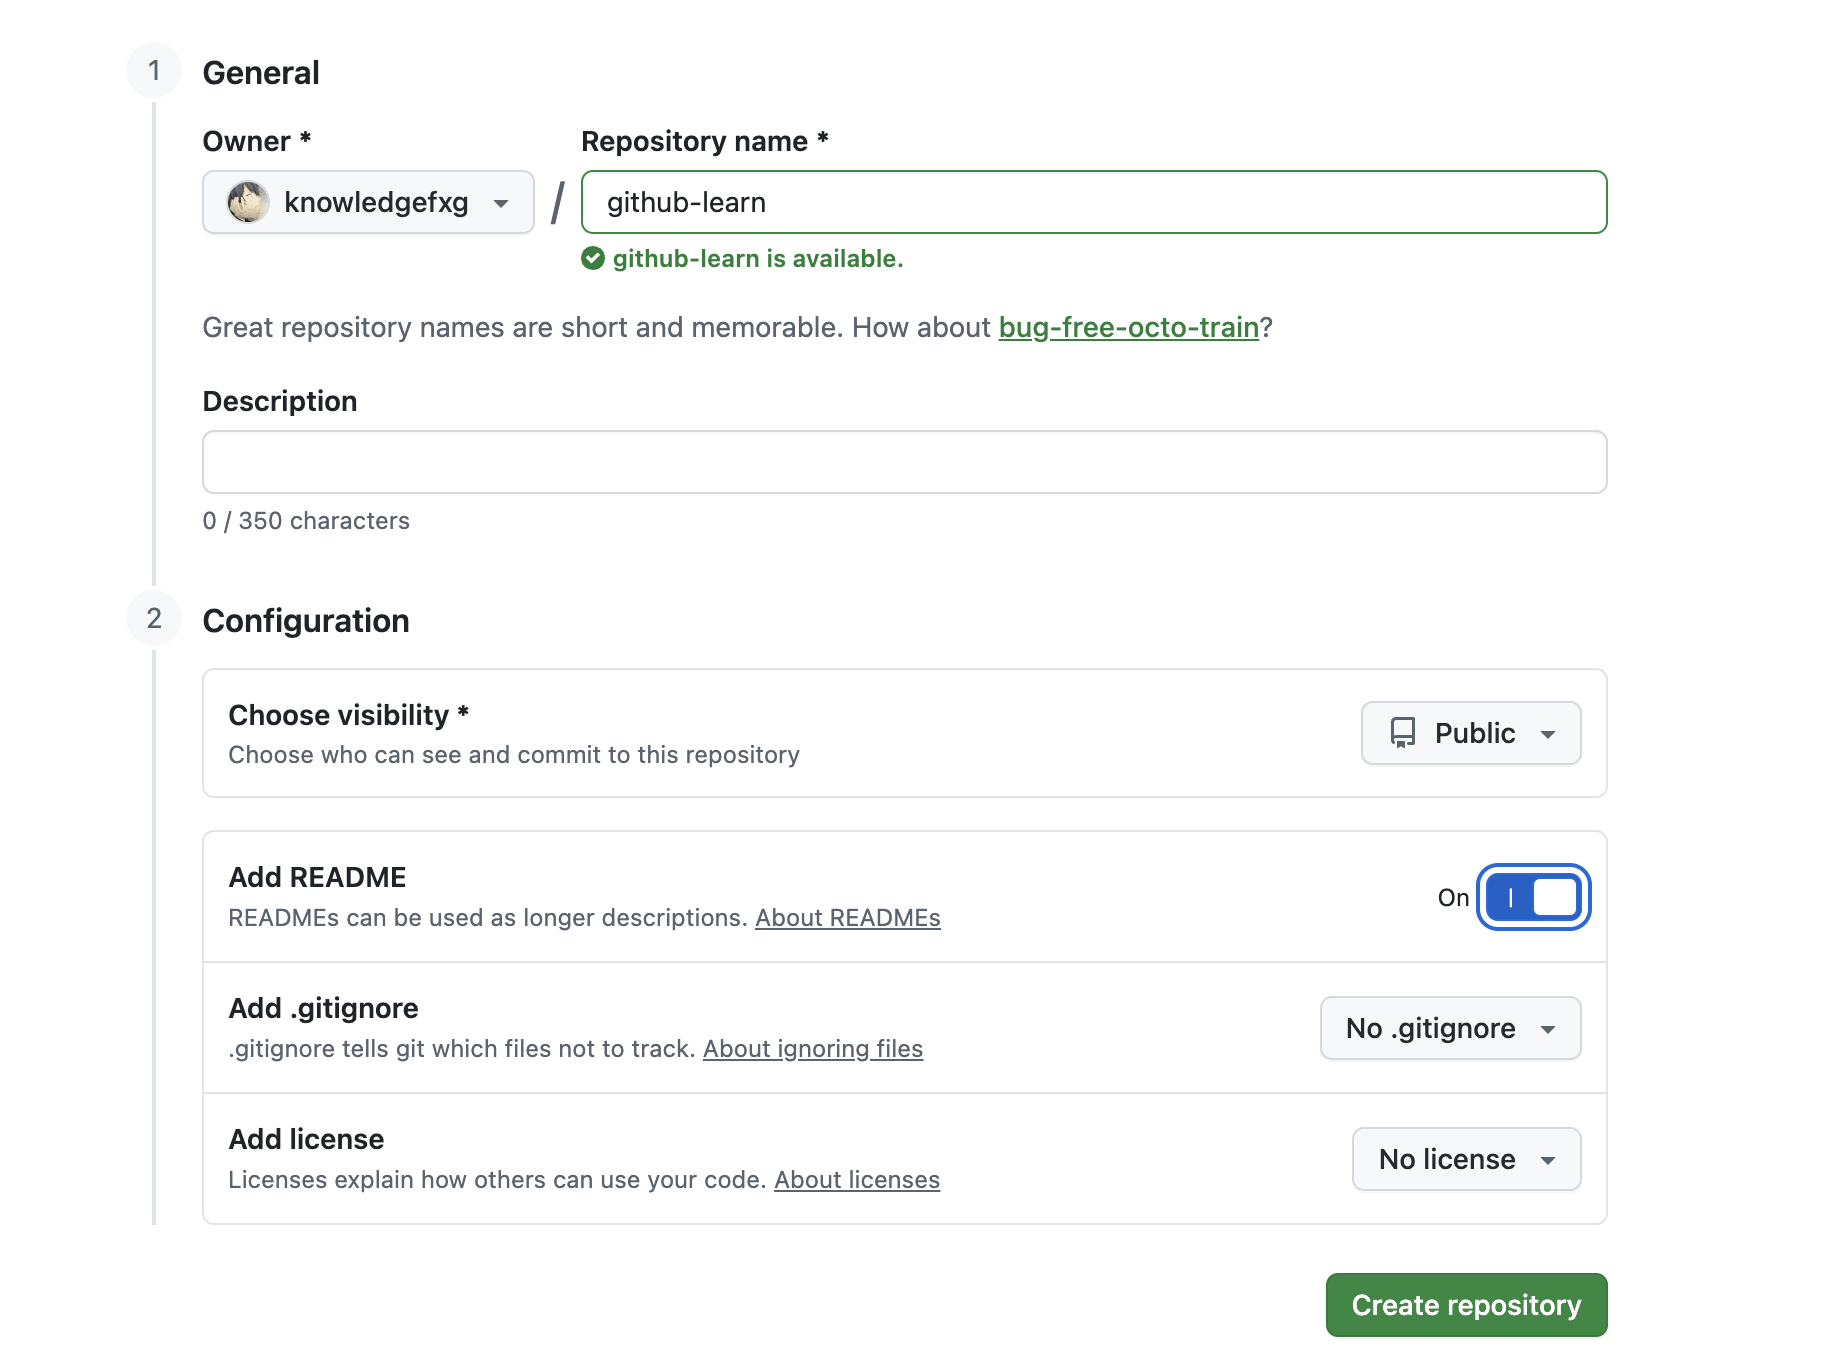Click 'Choose who can see and commit' text

click(514, 755)
